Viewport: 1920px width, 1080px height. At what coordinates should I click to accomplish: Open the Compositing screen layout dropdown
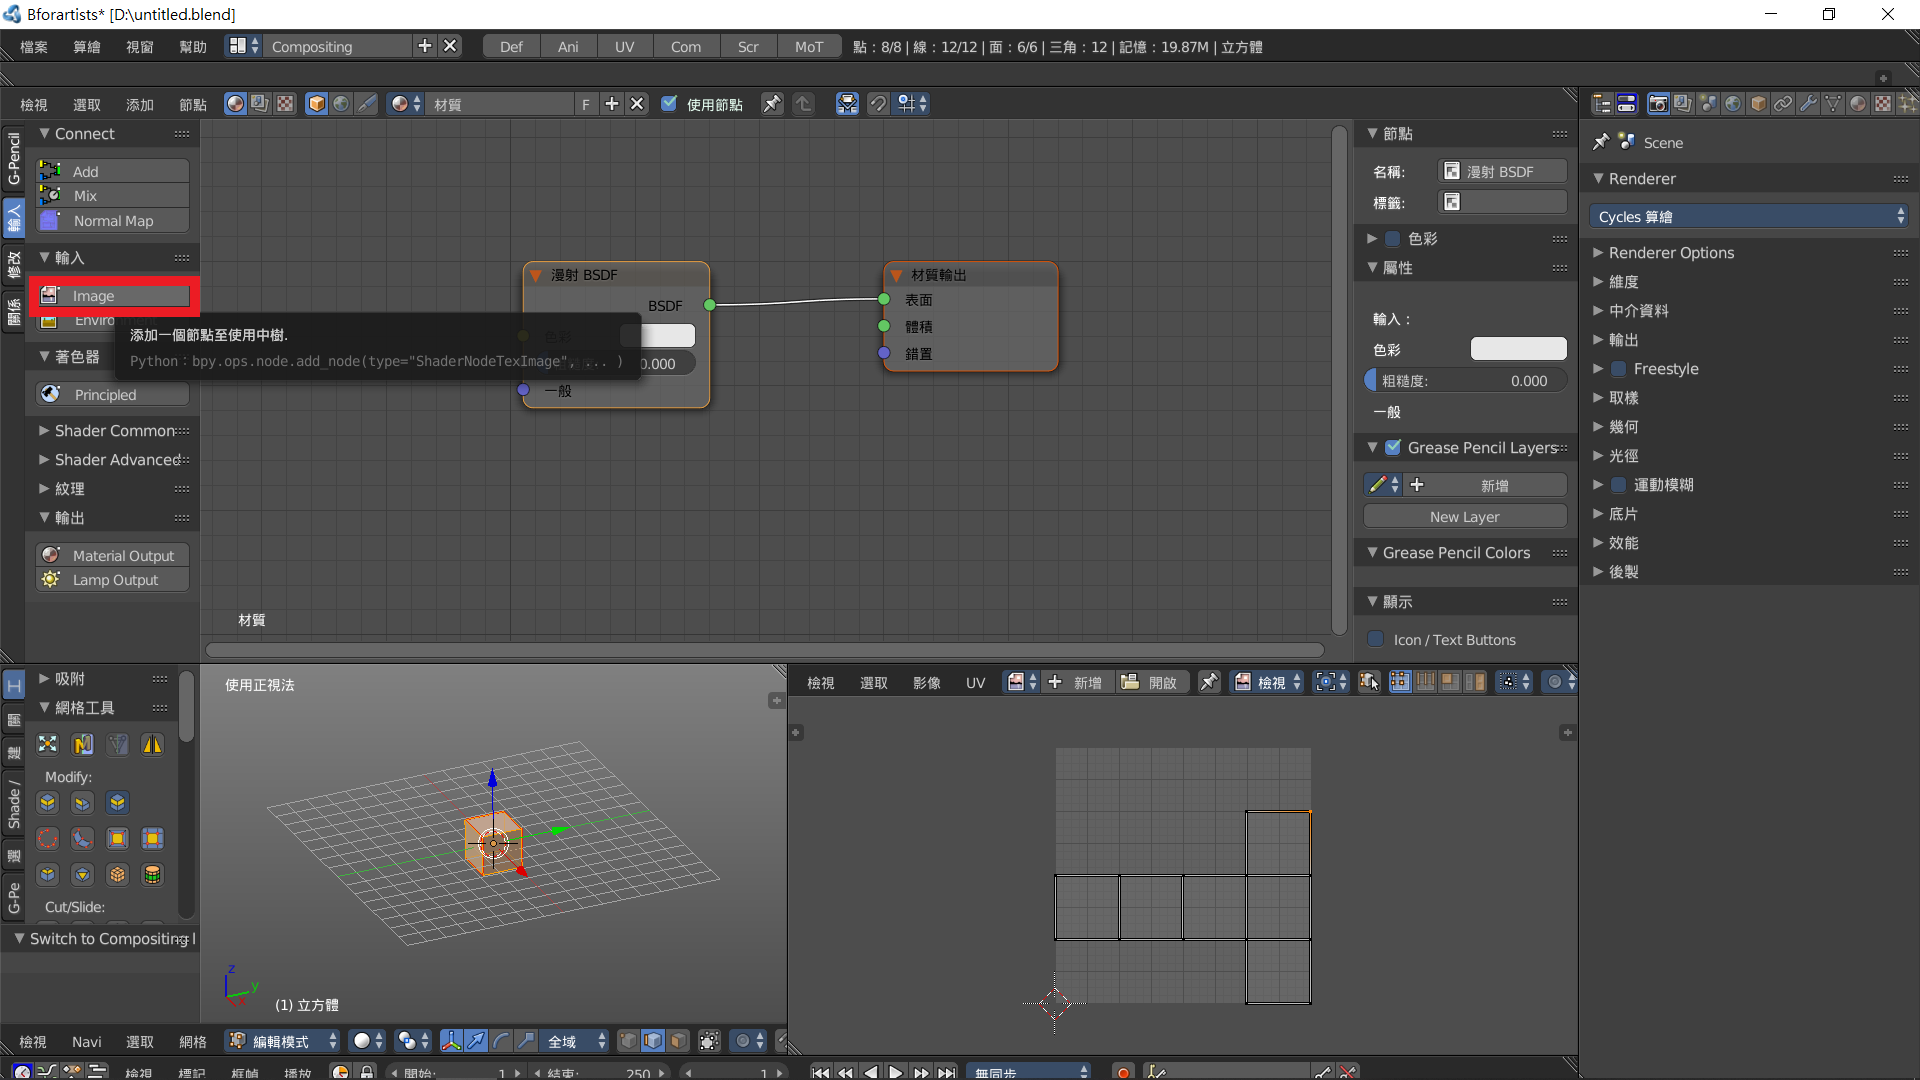click(x=243, y=46)
